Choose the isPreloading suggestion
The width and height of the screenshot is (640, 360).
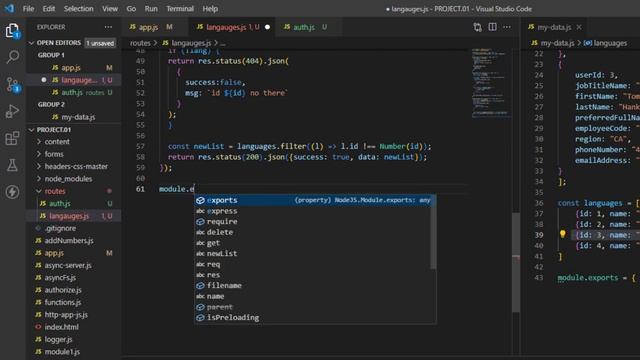point(313,317)
